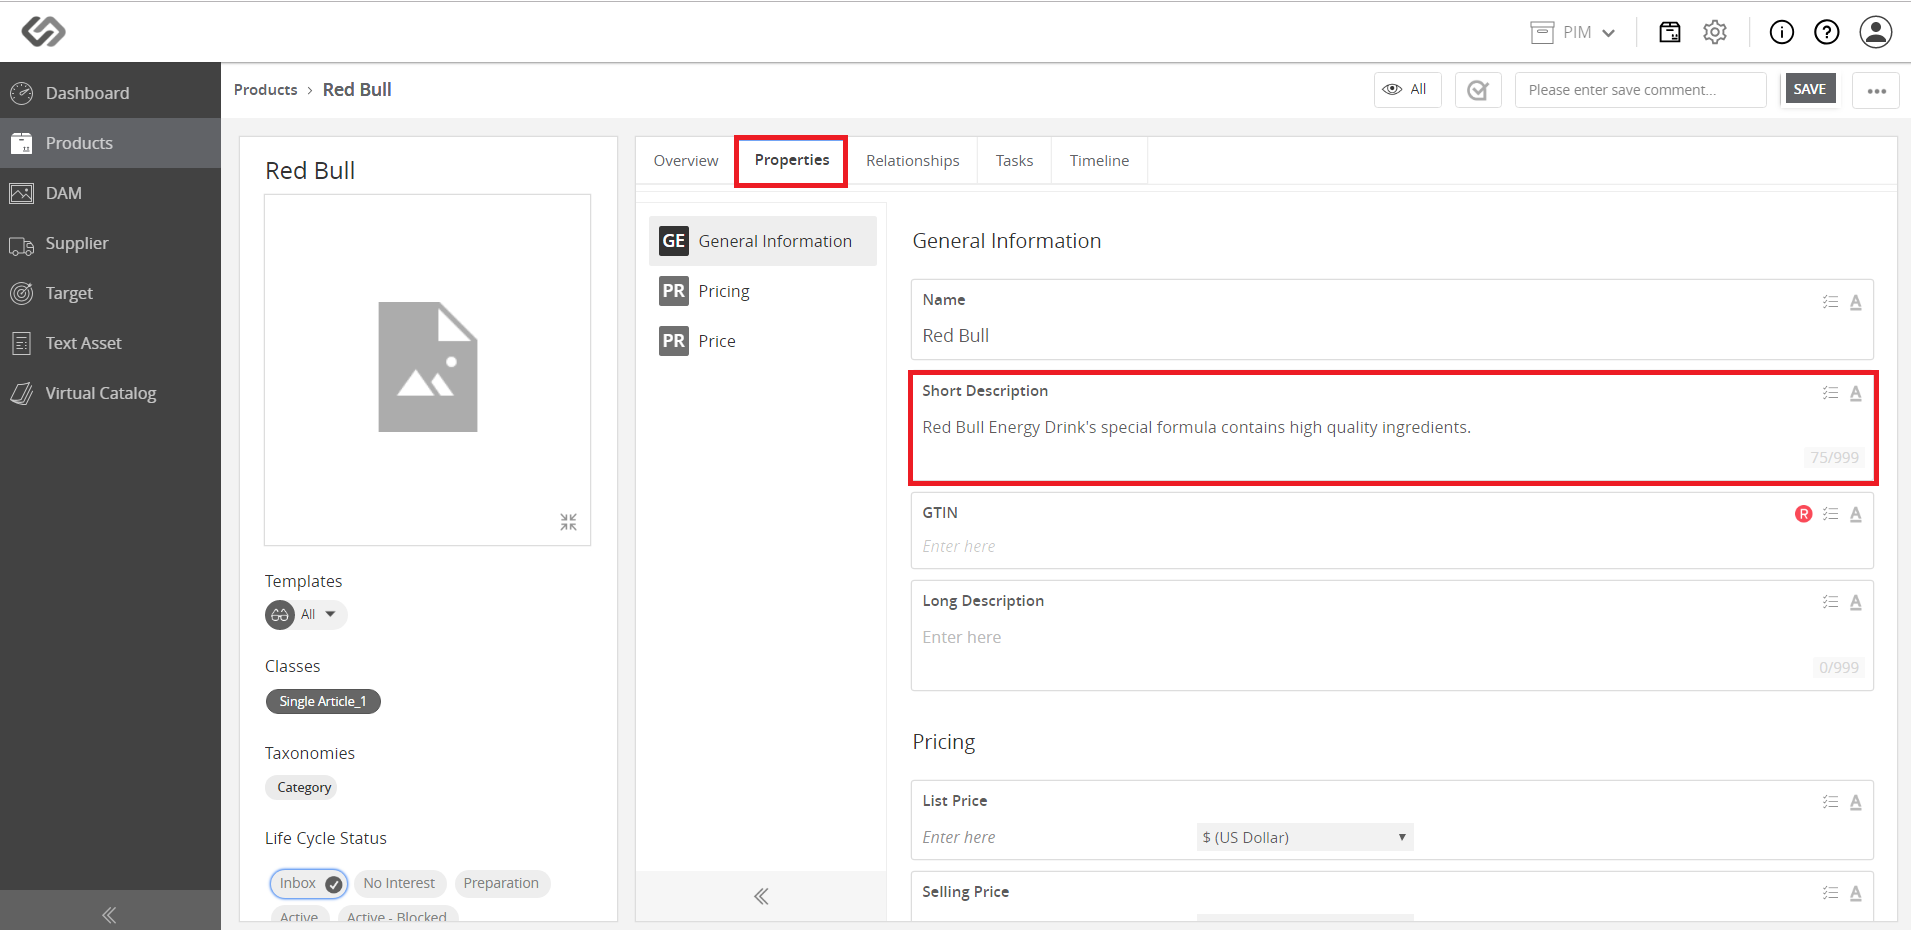Click the text format icon in GTIN field

[1856, 514]
